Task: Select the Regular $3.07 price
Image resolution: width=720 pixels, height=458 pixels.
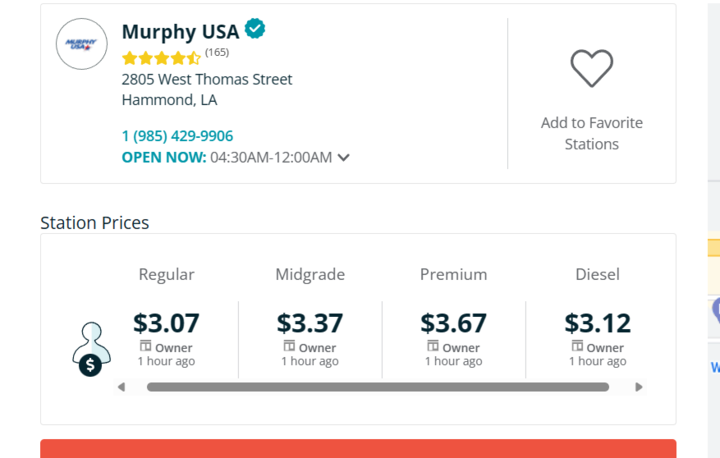Action: [x=166, y=323]
